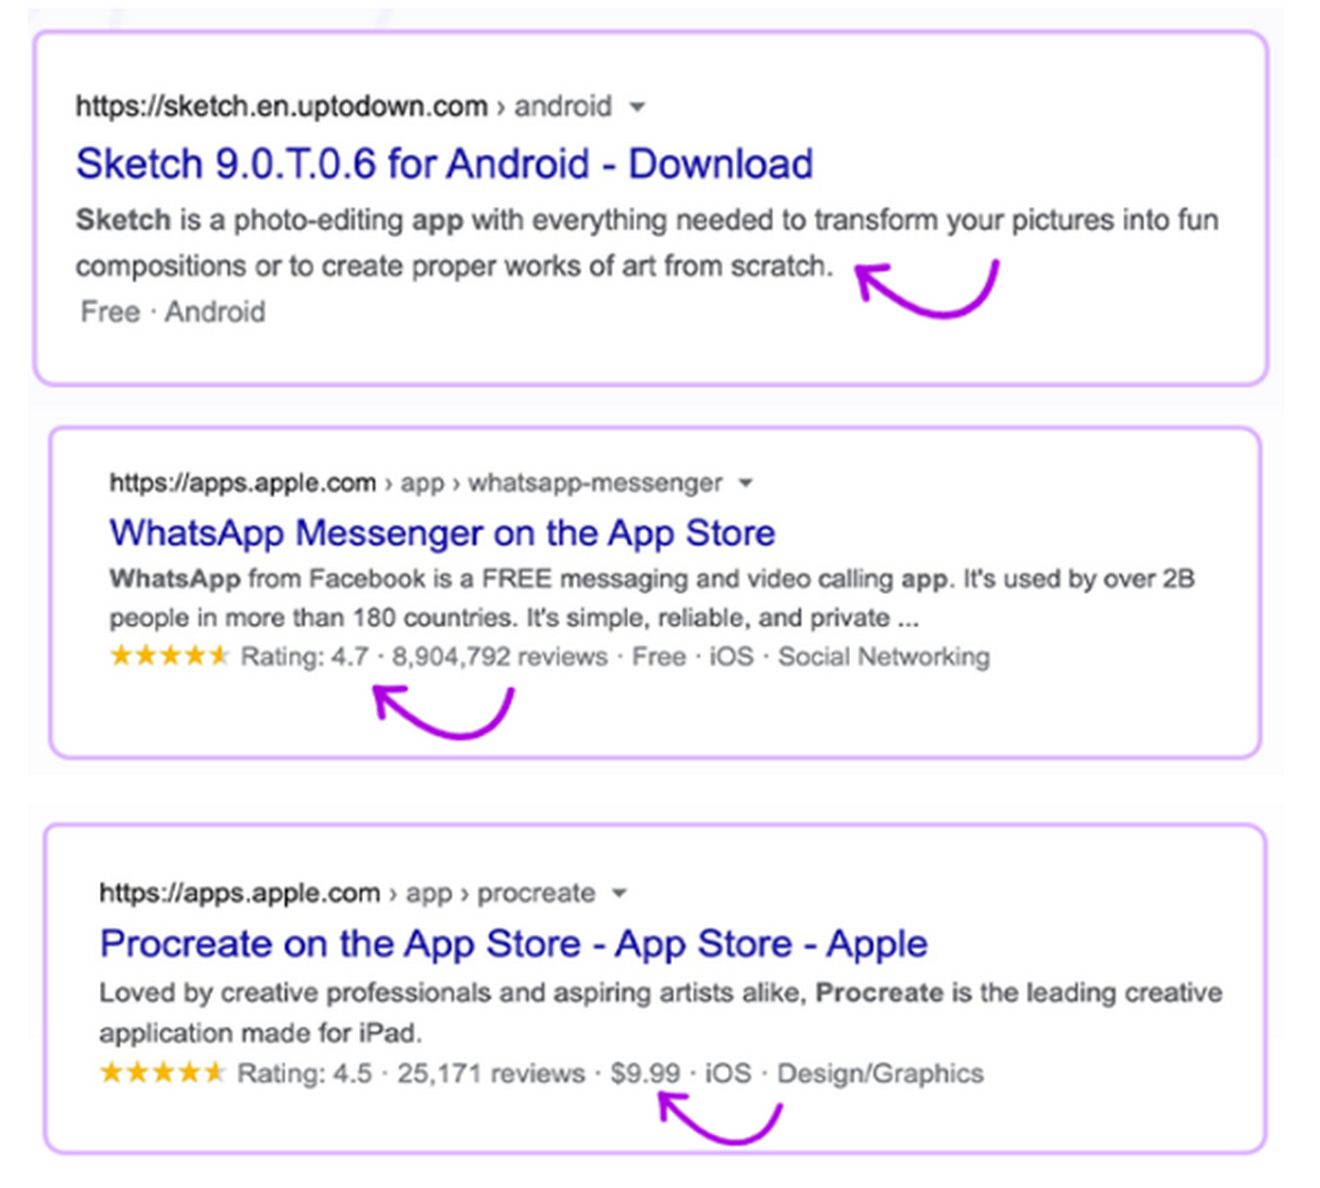Click the '8,904,792 reviews' text
The width and height of the screenshot is (1320, 1188).
click(x=499, y=657)
